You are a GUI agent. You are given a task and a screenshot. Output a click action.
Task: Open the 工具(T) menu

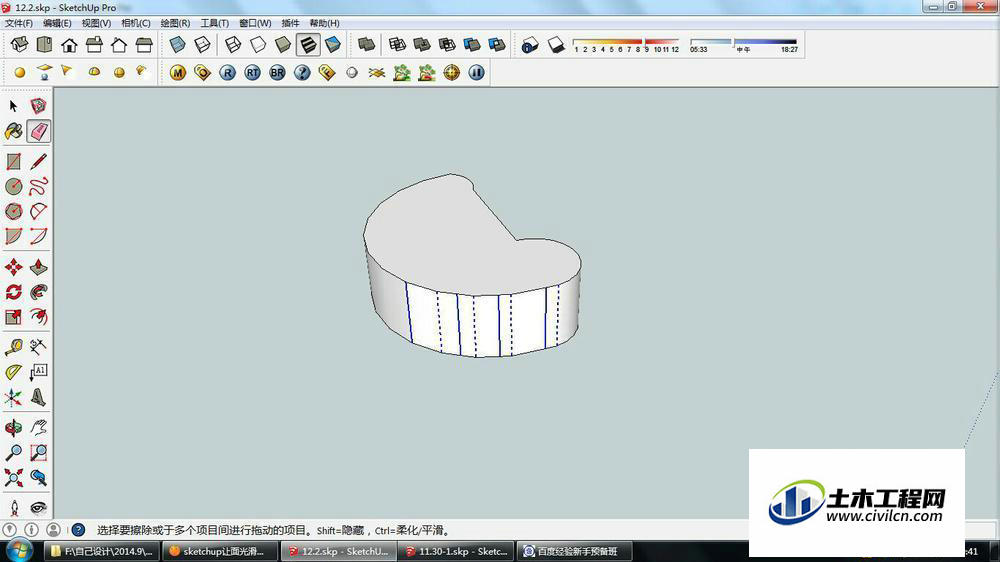pos(215,23)
